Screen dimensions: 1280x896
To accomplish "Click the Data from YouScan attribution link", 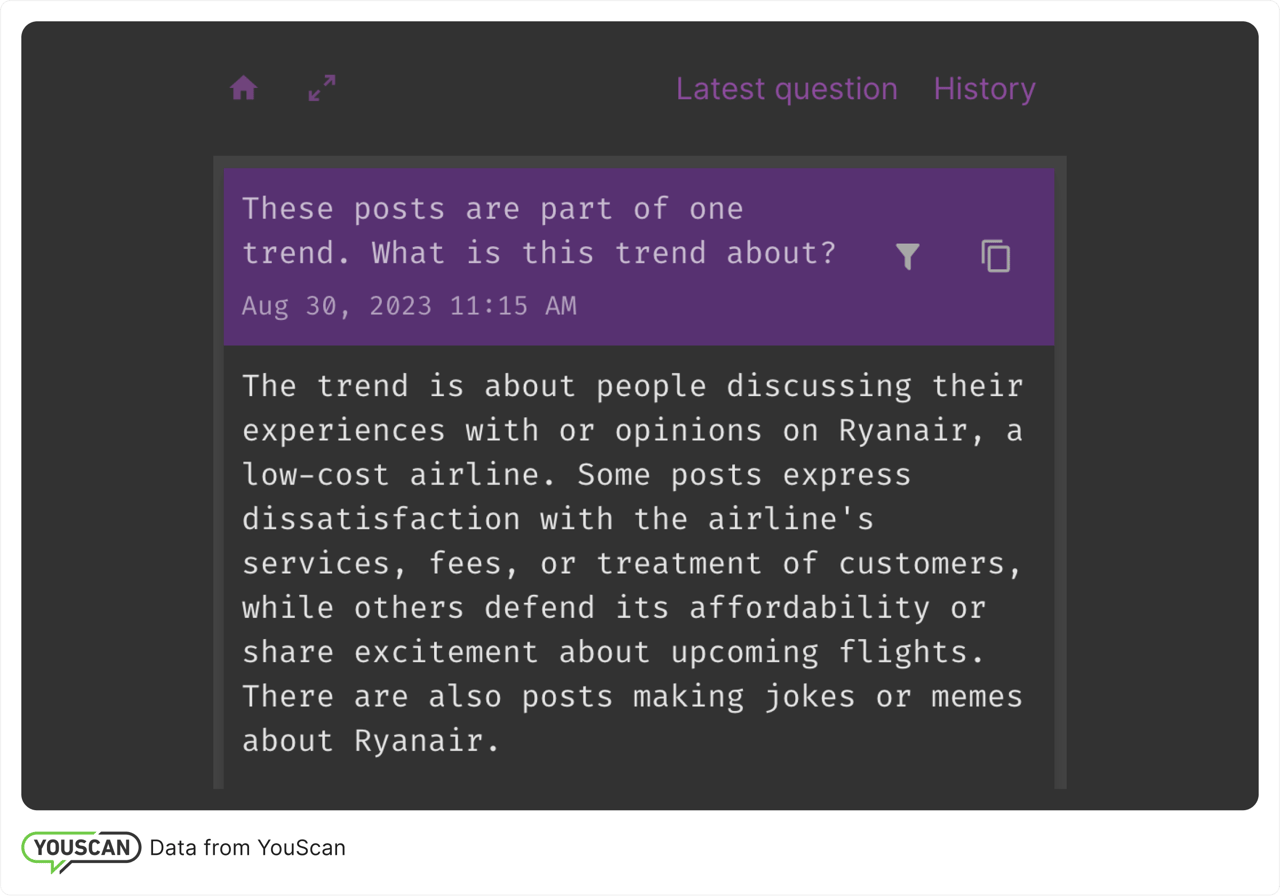I will 247,847.
